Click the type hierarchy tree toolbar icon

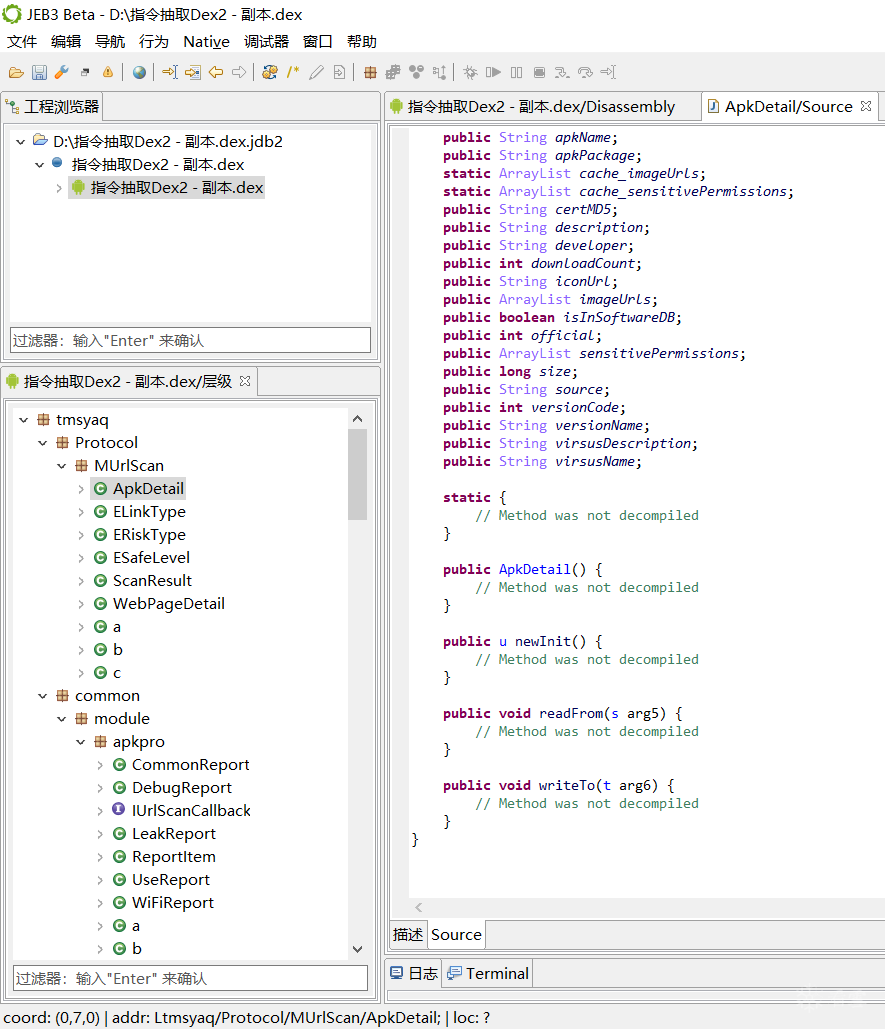pos(439,72)
